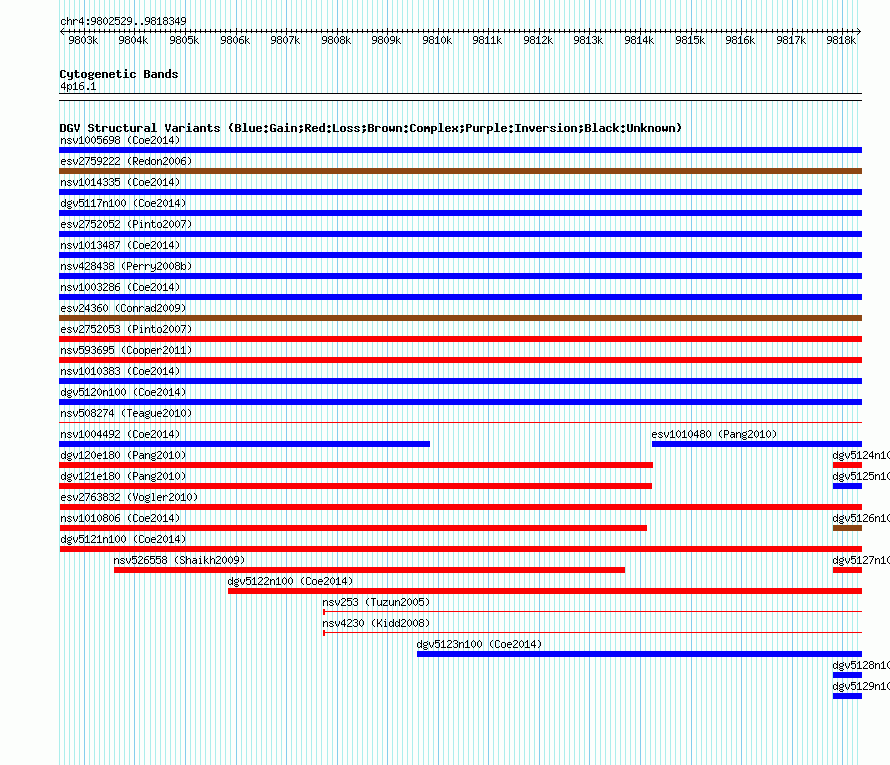Select nsv508274 (Teague2010) label
890x765 pixels.
click(x=126, y=413)
